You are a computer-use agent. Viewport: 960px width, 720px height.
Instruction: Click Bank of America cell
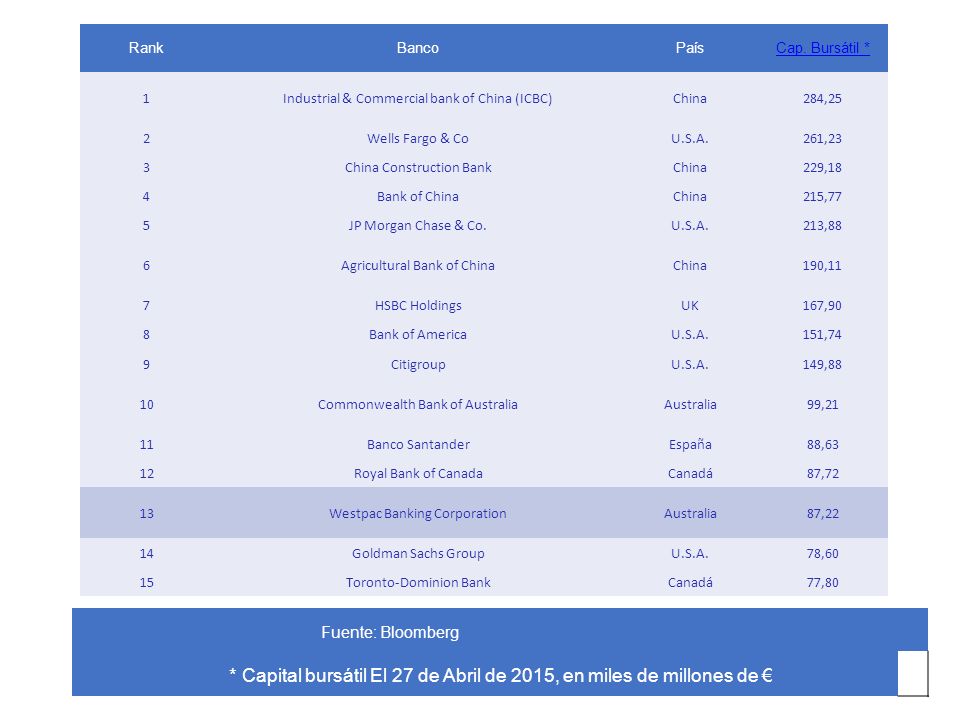pos(418,334)
